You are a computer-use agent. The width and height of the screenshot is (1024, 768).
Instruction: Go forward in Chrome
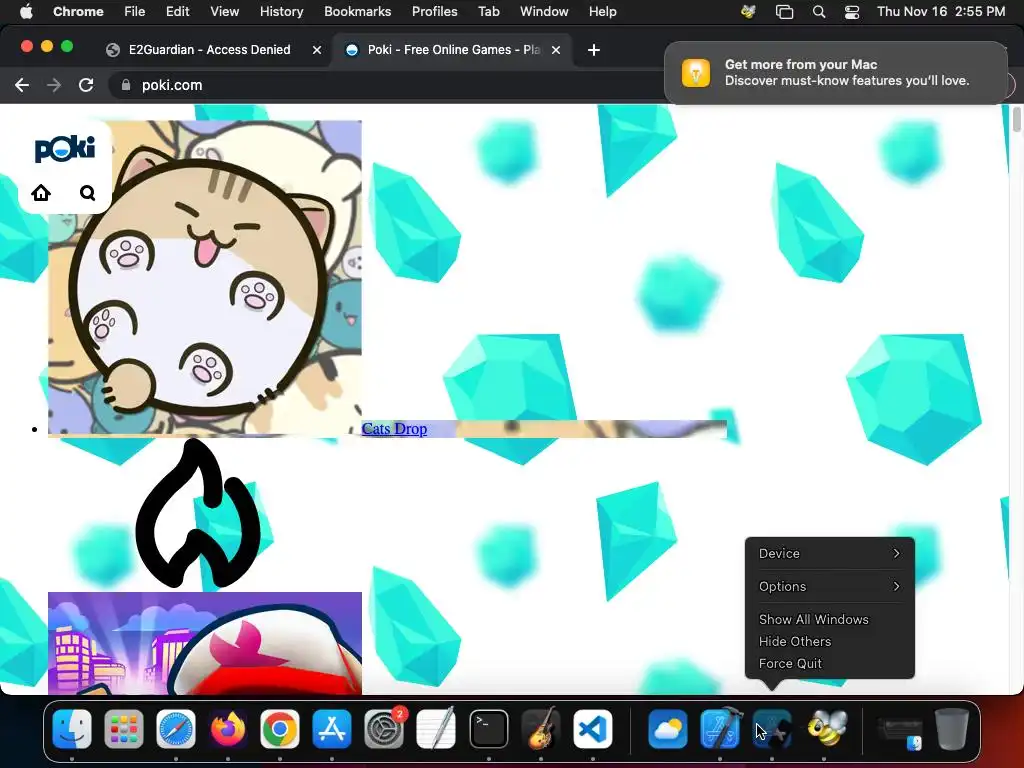54,85
